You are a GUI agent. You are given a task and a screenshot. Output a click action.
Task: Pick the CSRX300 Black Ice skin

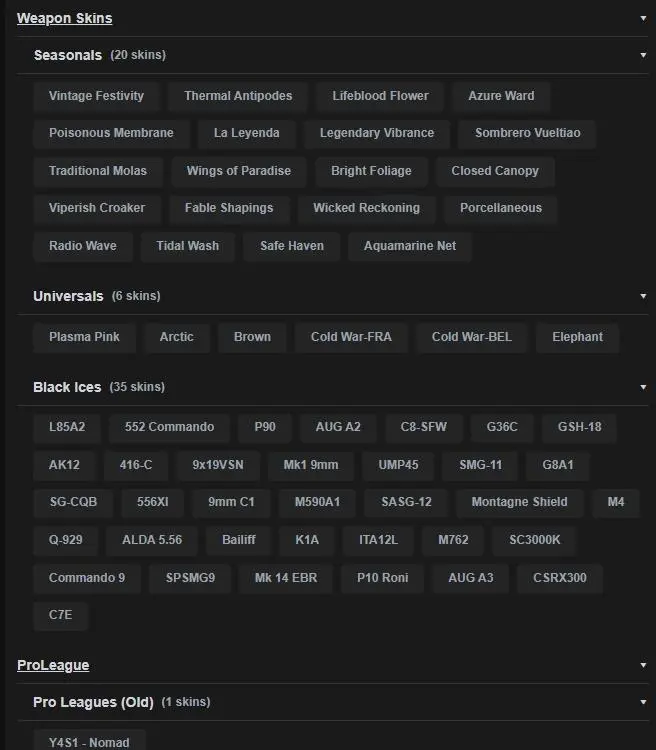click(x=560, y=578)
